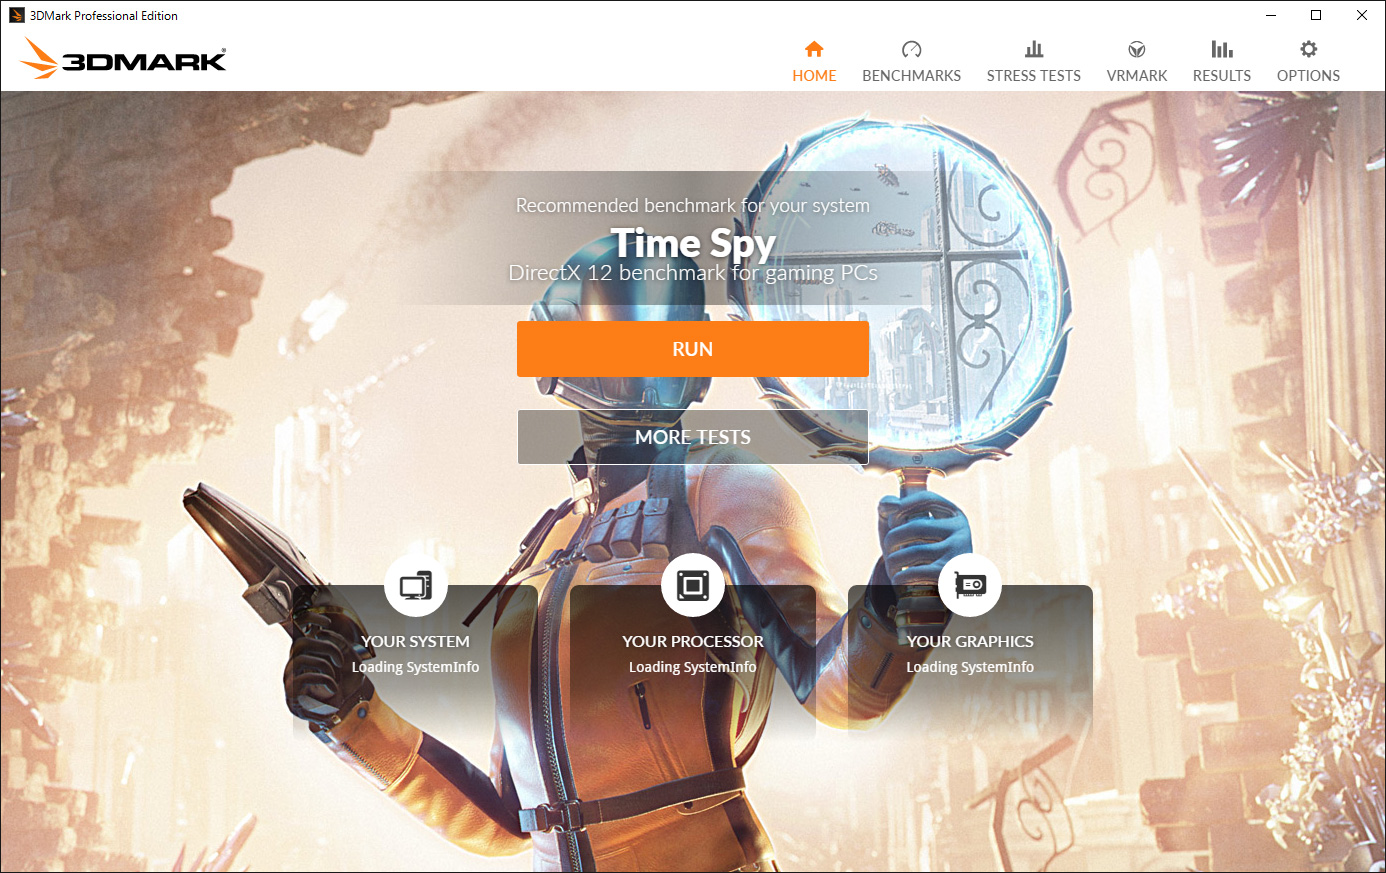Click 'Loading SystemInfo' under YOUR PROCESSOR
The height and width of the screenshot is (873, 1386).
(693, 667)
